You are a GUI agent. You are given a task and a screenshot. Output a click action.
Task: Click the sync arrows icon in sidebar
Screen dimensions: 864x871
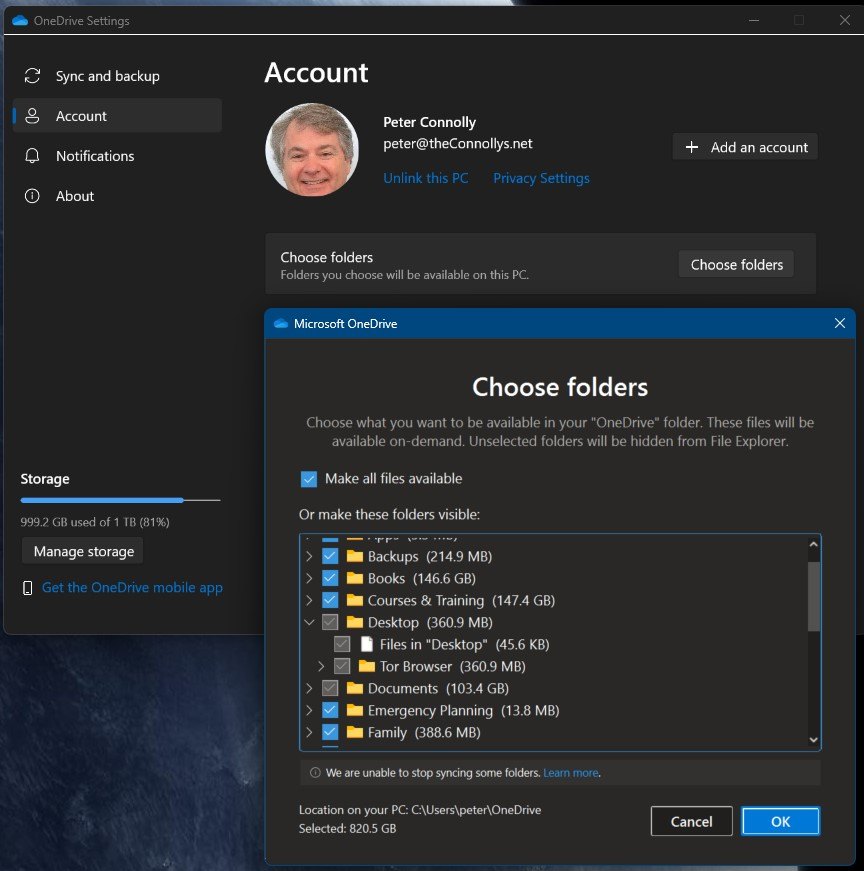point(32,76)
